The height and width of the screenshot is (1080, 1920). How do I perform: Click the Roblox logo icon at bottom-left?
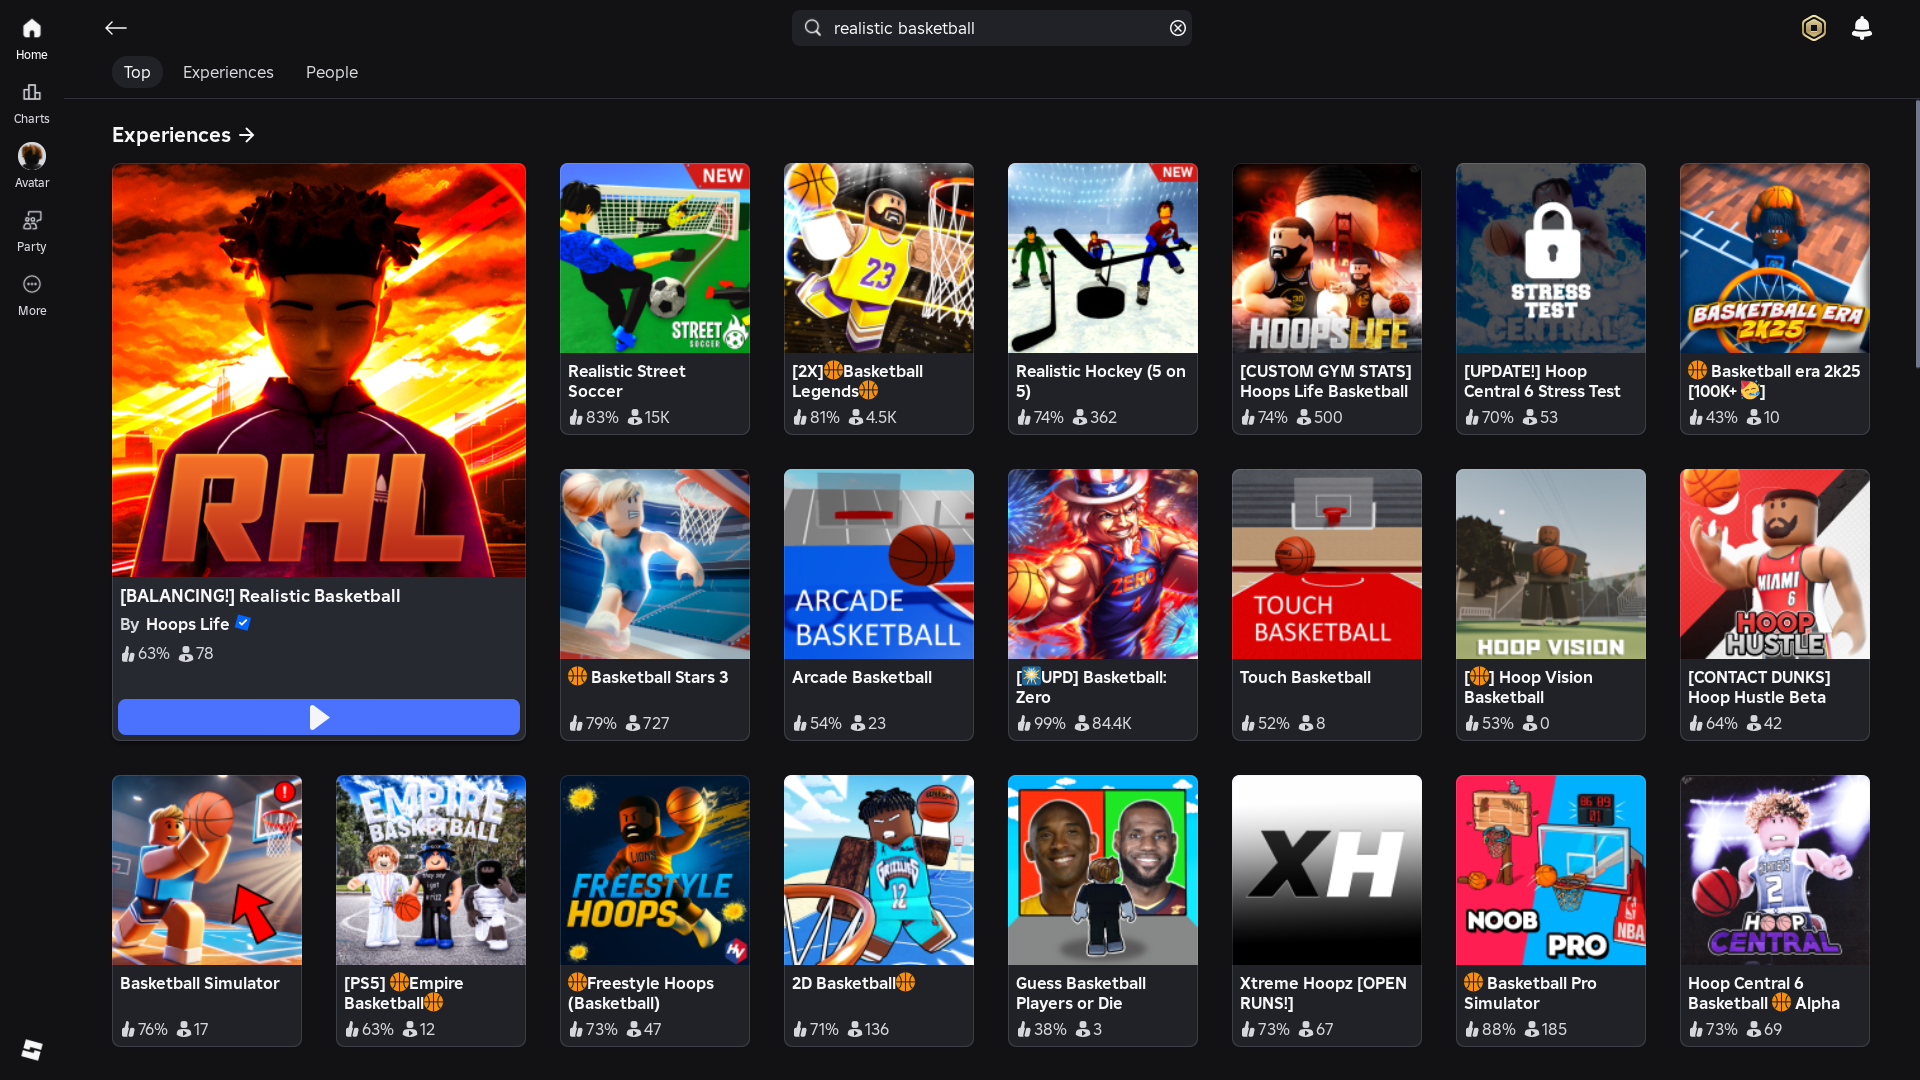(x=32, y=1049)
